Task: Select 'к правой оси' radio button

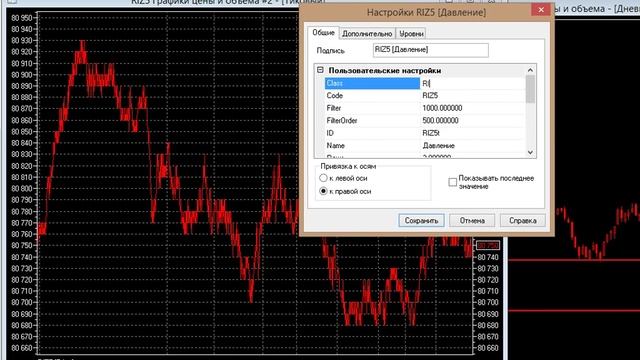Action: pos(323,191)
